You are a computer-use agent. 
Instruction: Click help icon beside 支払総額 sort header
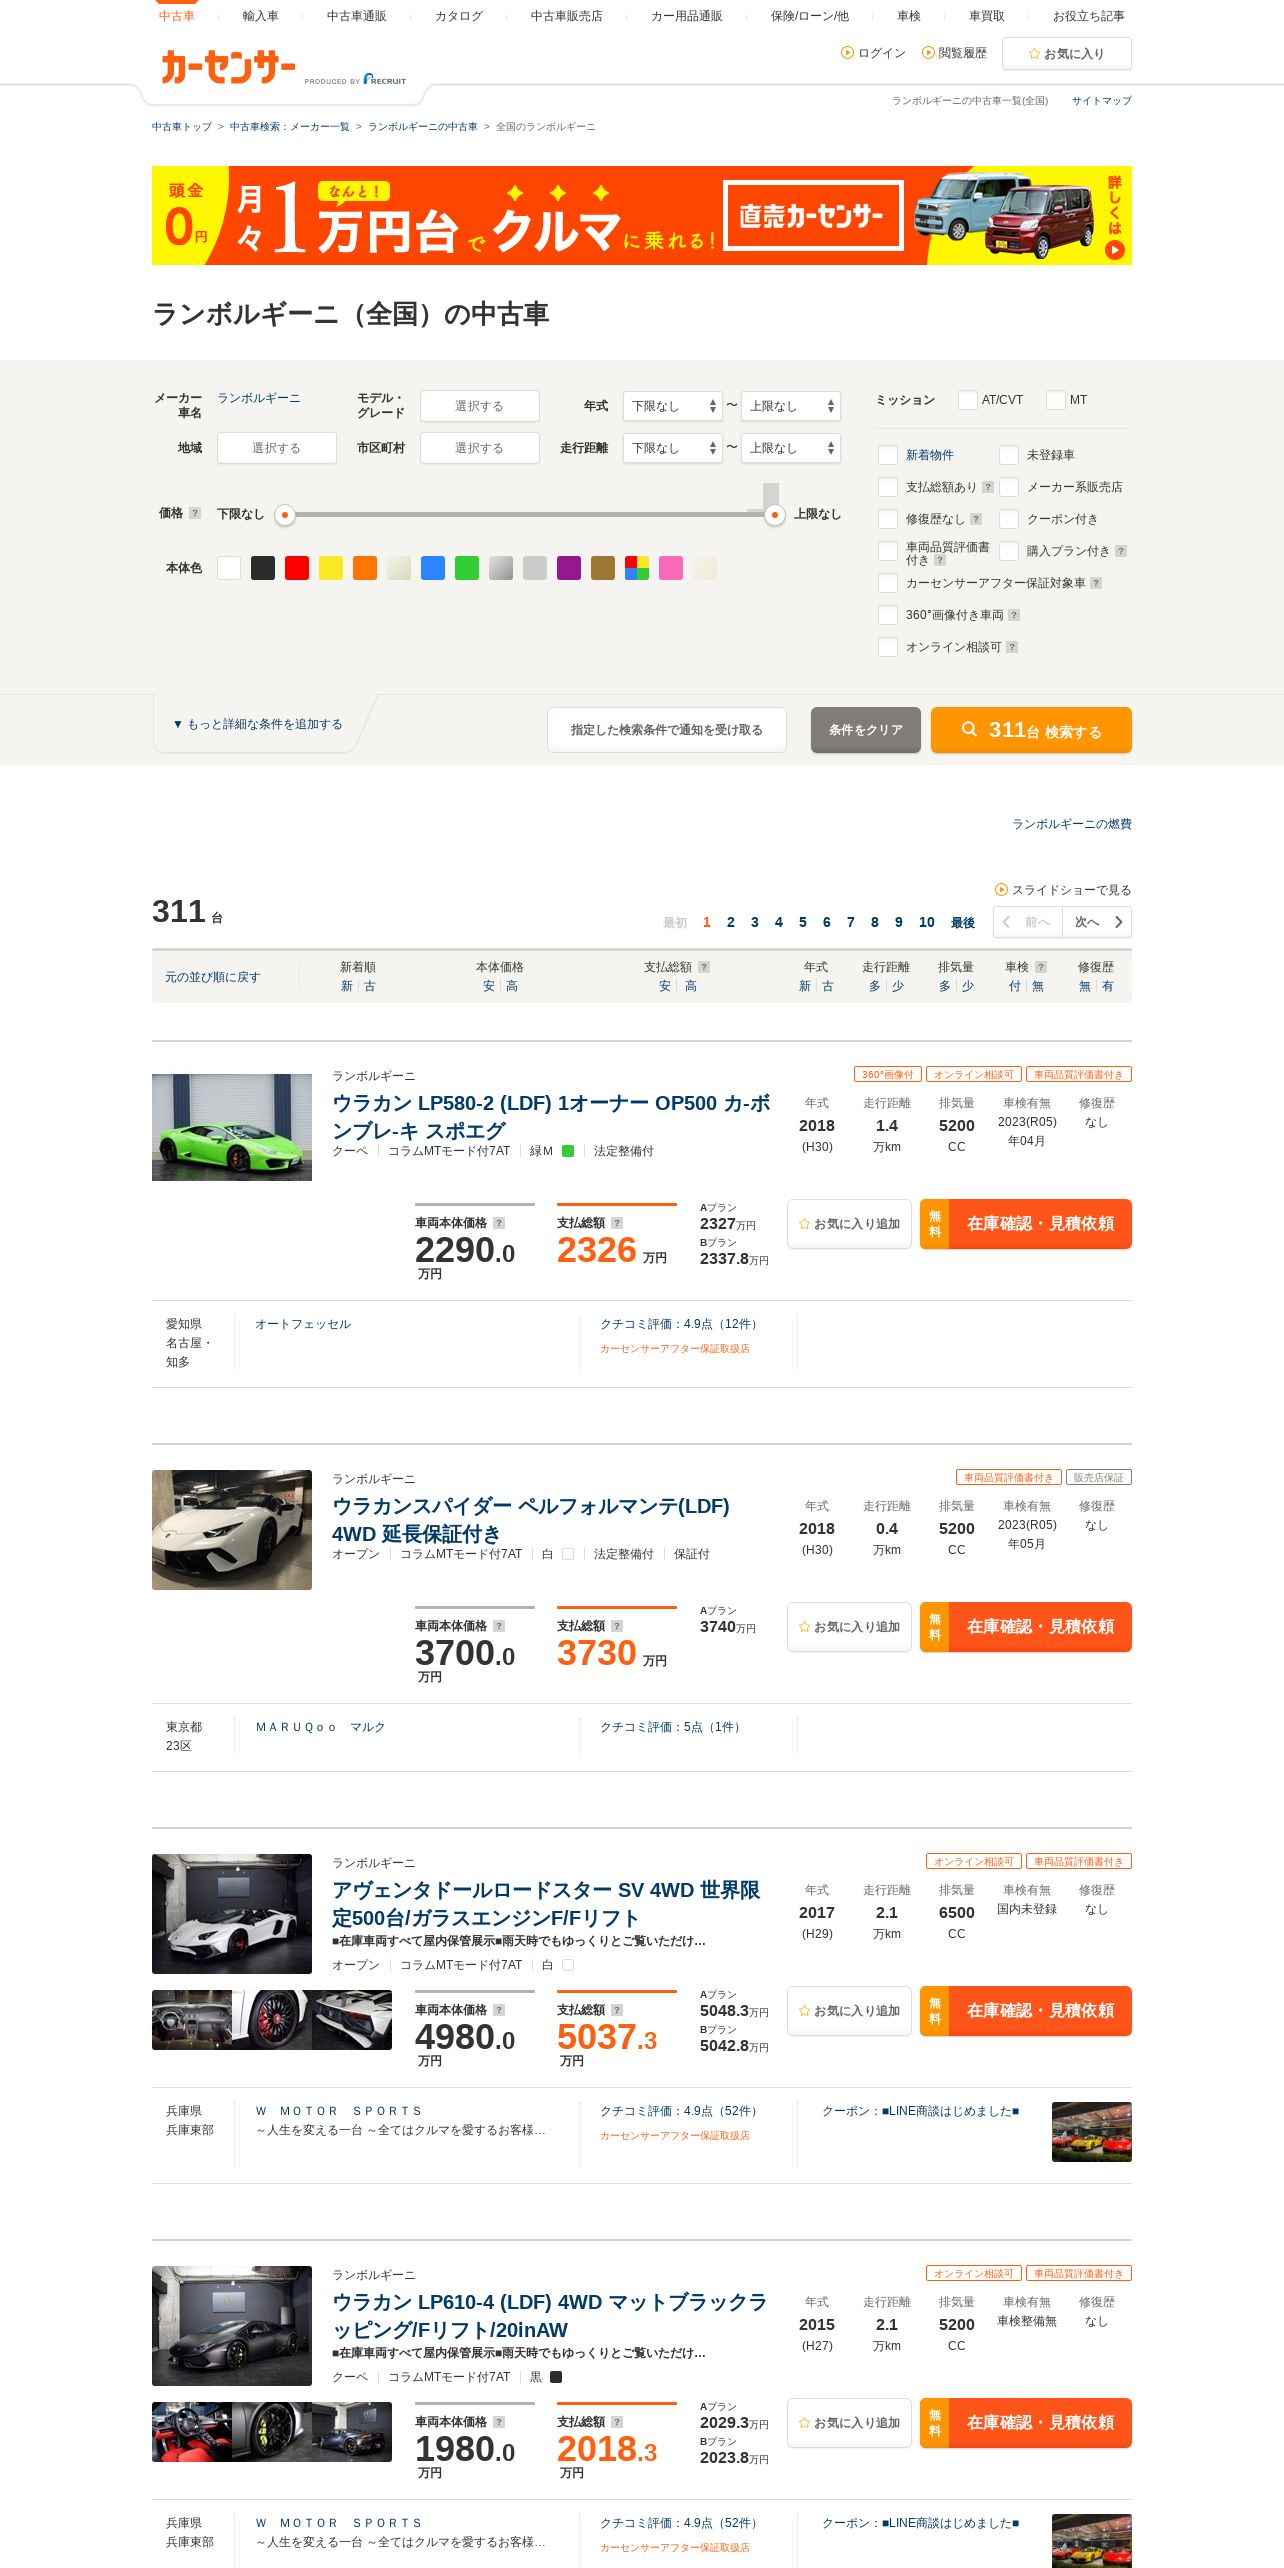[704, 967]
